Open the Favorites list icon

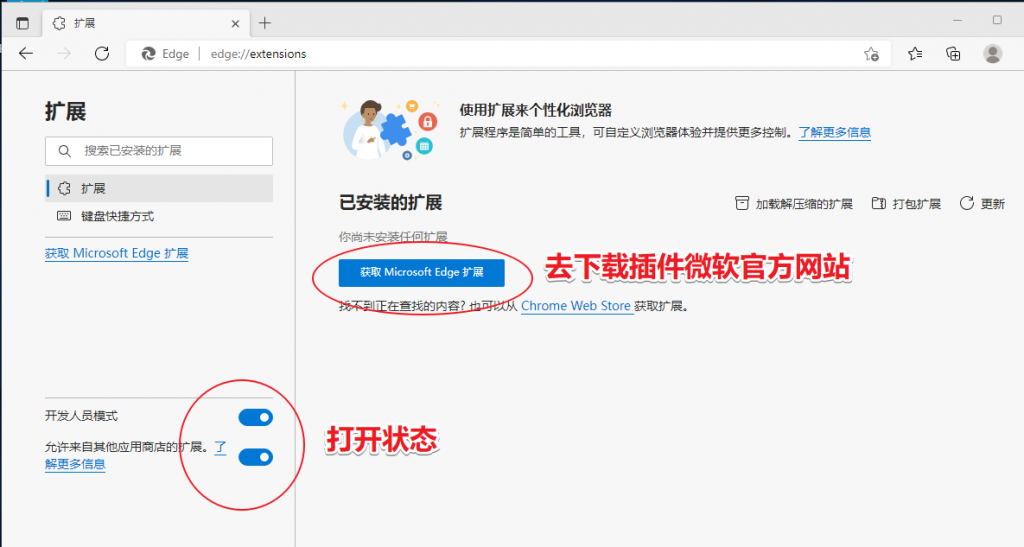(915, 54)
